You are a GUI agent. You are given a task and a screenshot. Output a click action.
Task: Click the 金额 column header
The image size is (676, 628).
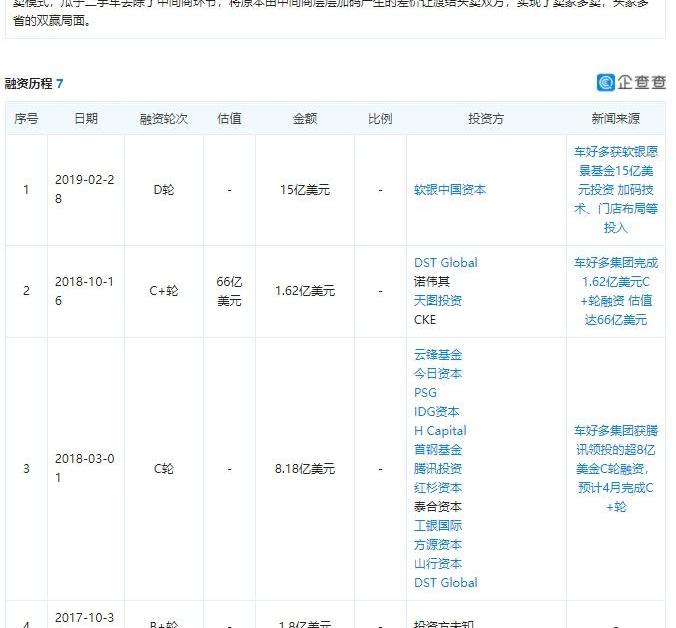click(305, 119)
